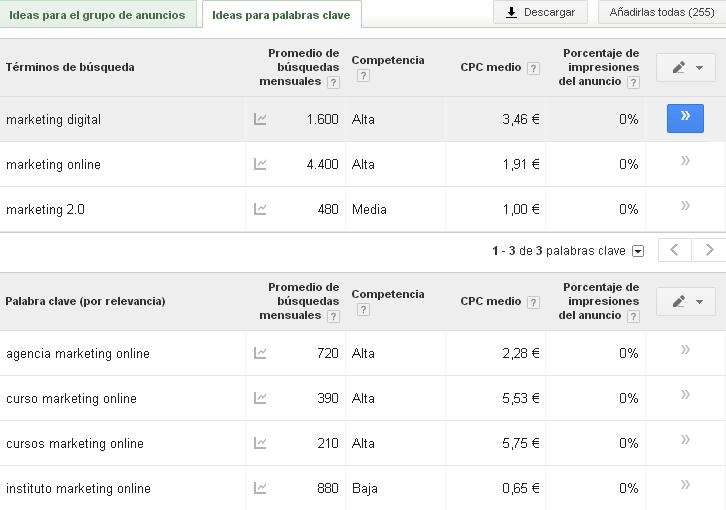Sort by Palabra clave (por relevancia) header

tap(86, 301)
